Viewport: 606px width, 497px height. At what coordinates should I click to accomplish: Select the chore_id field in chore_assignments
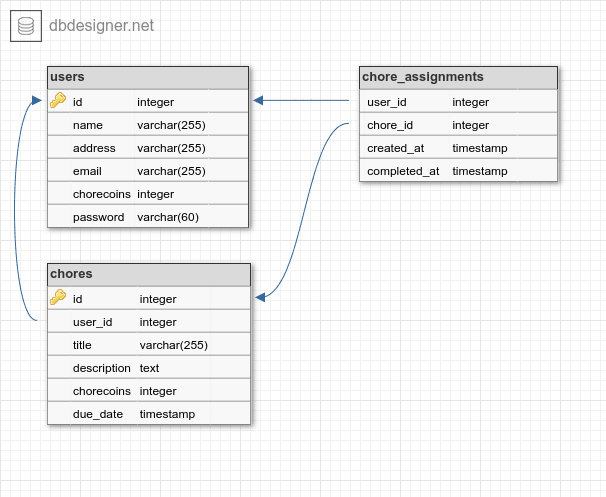[458, 125]
